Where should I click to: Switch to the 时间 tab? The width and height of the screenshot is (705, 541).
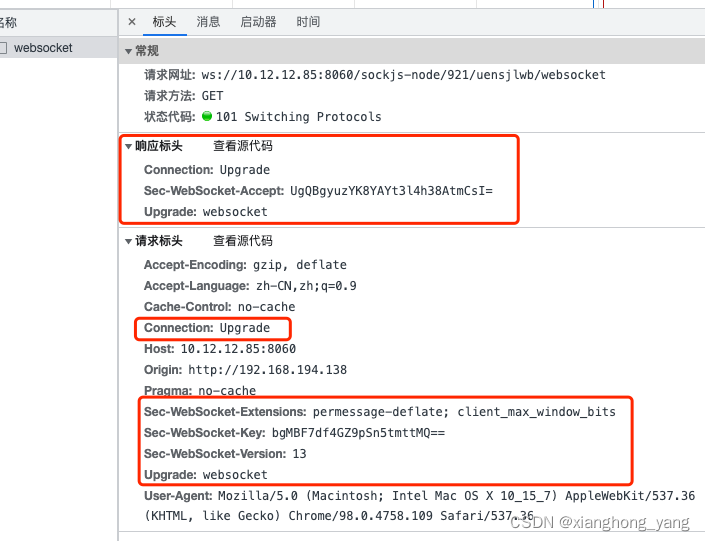(308, 22)
